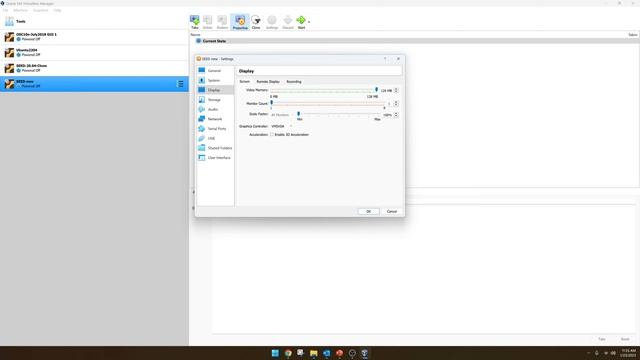Click the Discard toolbar icon

pyautogui.click(x=288, y=22)
